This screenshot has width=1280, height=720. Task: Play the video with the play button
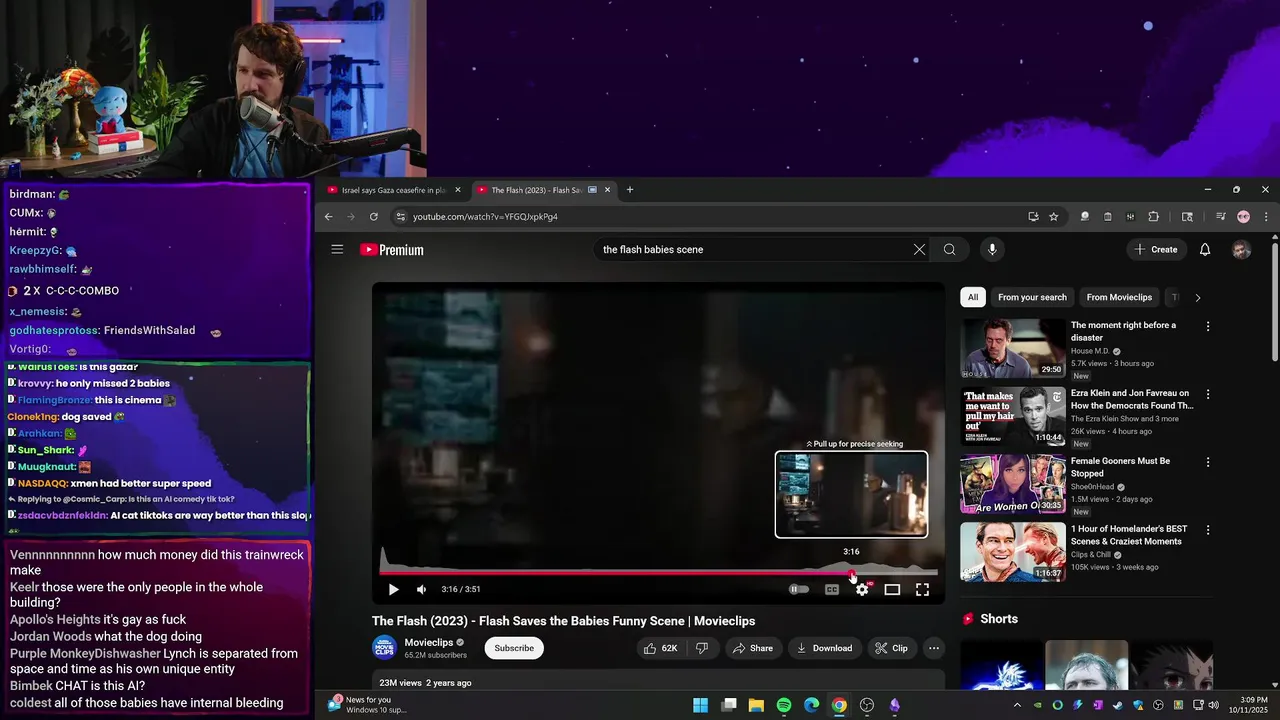coord(393,590)
